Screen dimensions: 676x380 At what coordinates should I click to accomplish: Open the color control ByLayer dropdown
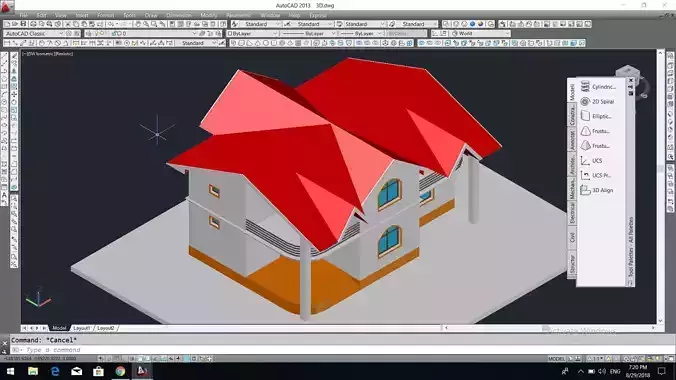click(253, 33)
